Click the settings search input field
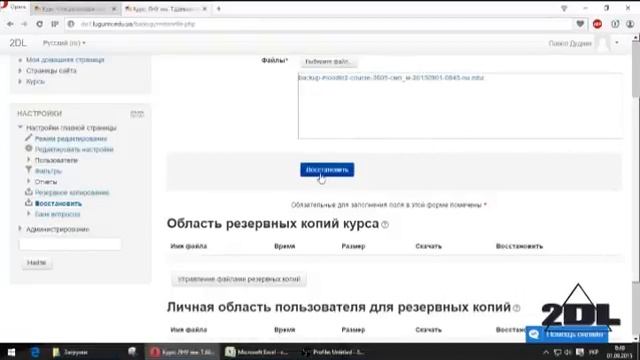 (x=70, y=244)
